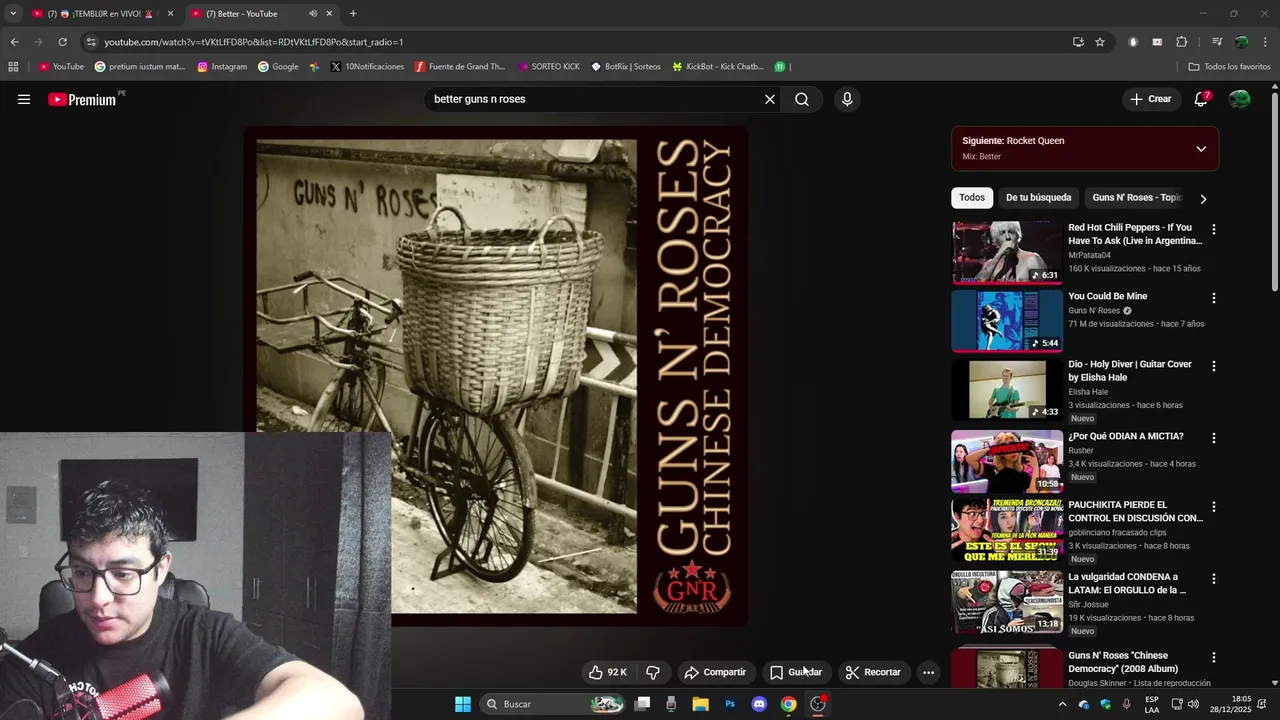Open Chrome extensions puzzle icon
The width and height of the screenshot is (1280, 720).
pos(1181,42)
